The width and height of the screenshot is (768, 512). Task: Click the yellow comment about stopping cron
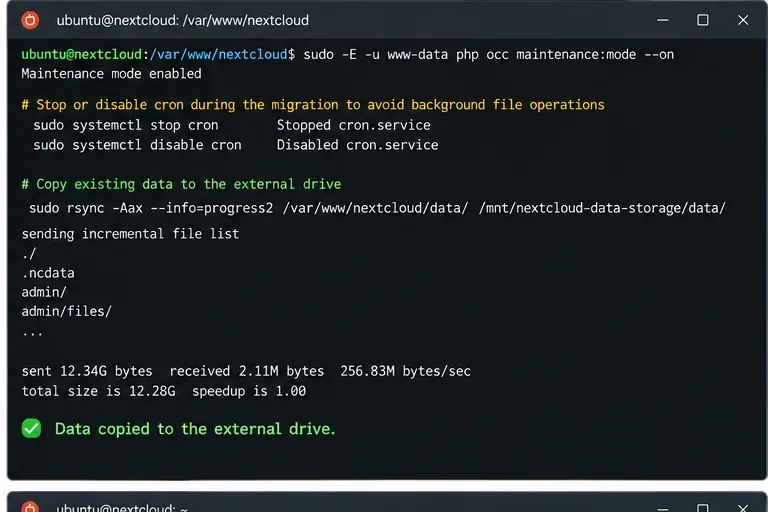coord(313,105)
